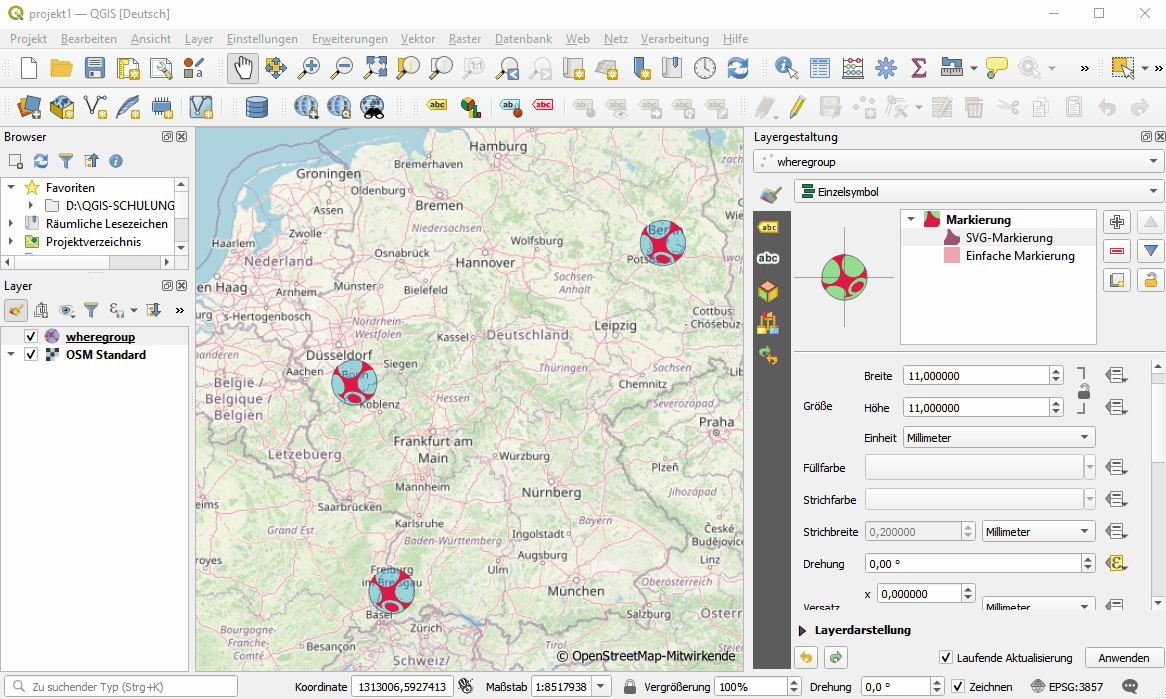Click the Anwenden button

(x=1124, y=657)
